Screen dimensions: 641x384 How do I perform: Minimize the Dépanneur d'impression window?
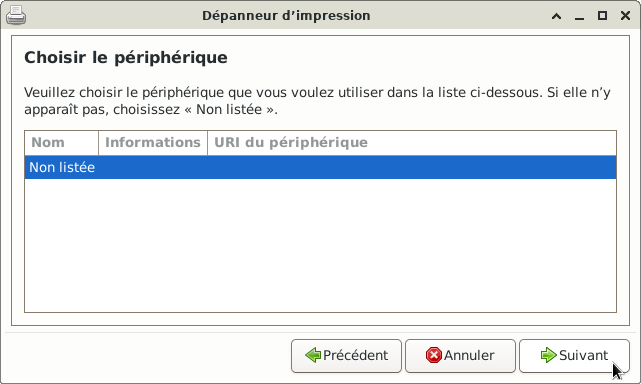tap(579, 16)
